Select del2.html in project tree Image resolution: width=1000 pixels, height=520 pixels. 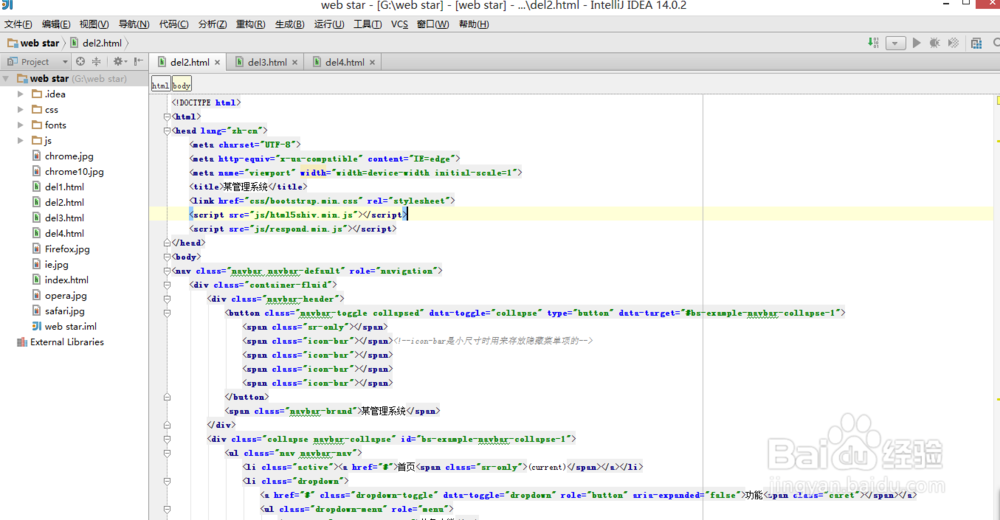click(58, 202)
